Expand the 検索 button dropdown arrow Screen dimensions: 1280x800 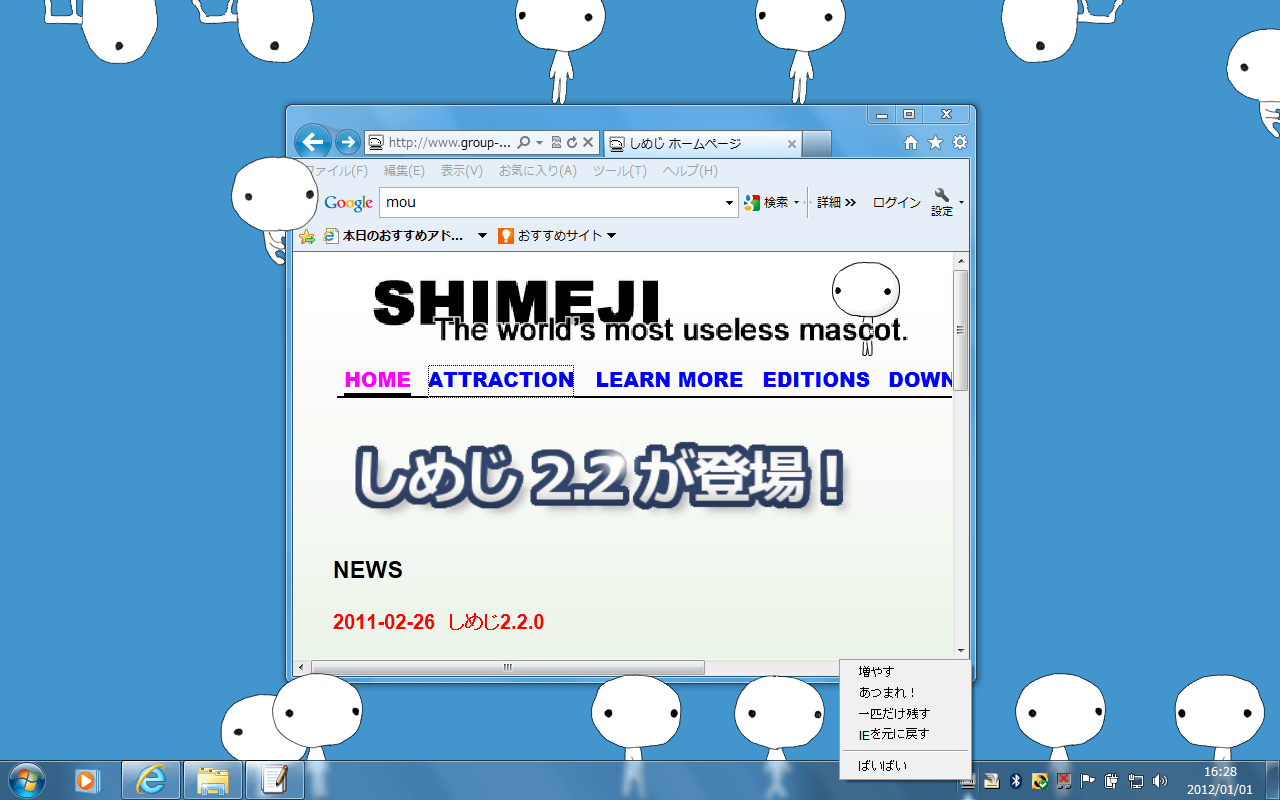click(x=797, y=203)
